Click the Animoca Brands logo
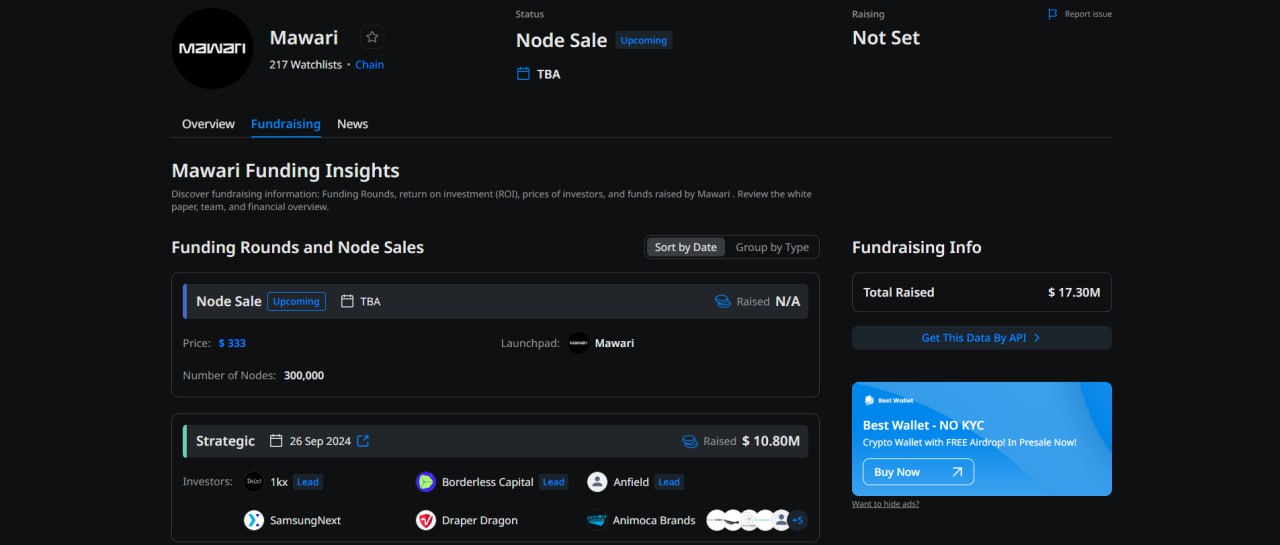Image resolution: width=1280 pixels, height=545 pixels. click(x=597, y=520)
